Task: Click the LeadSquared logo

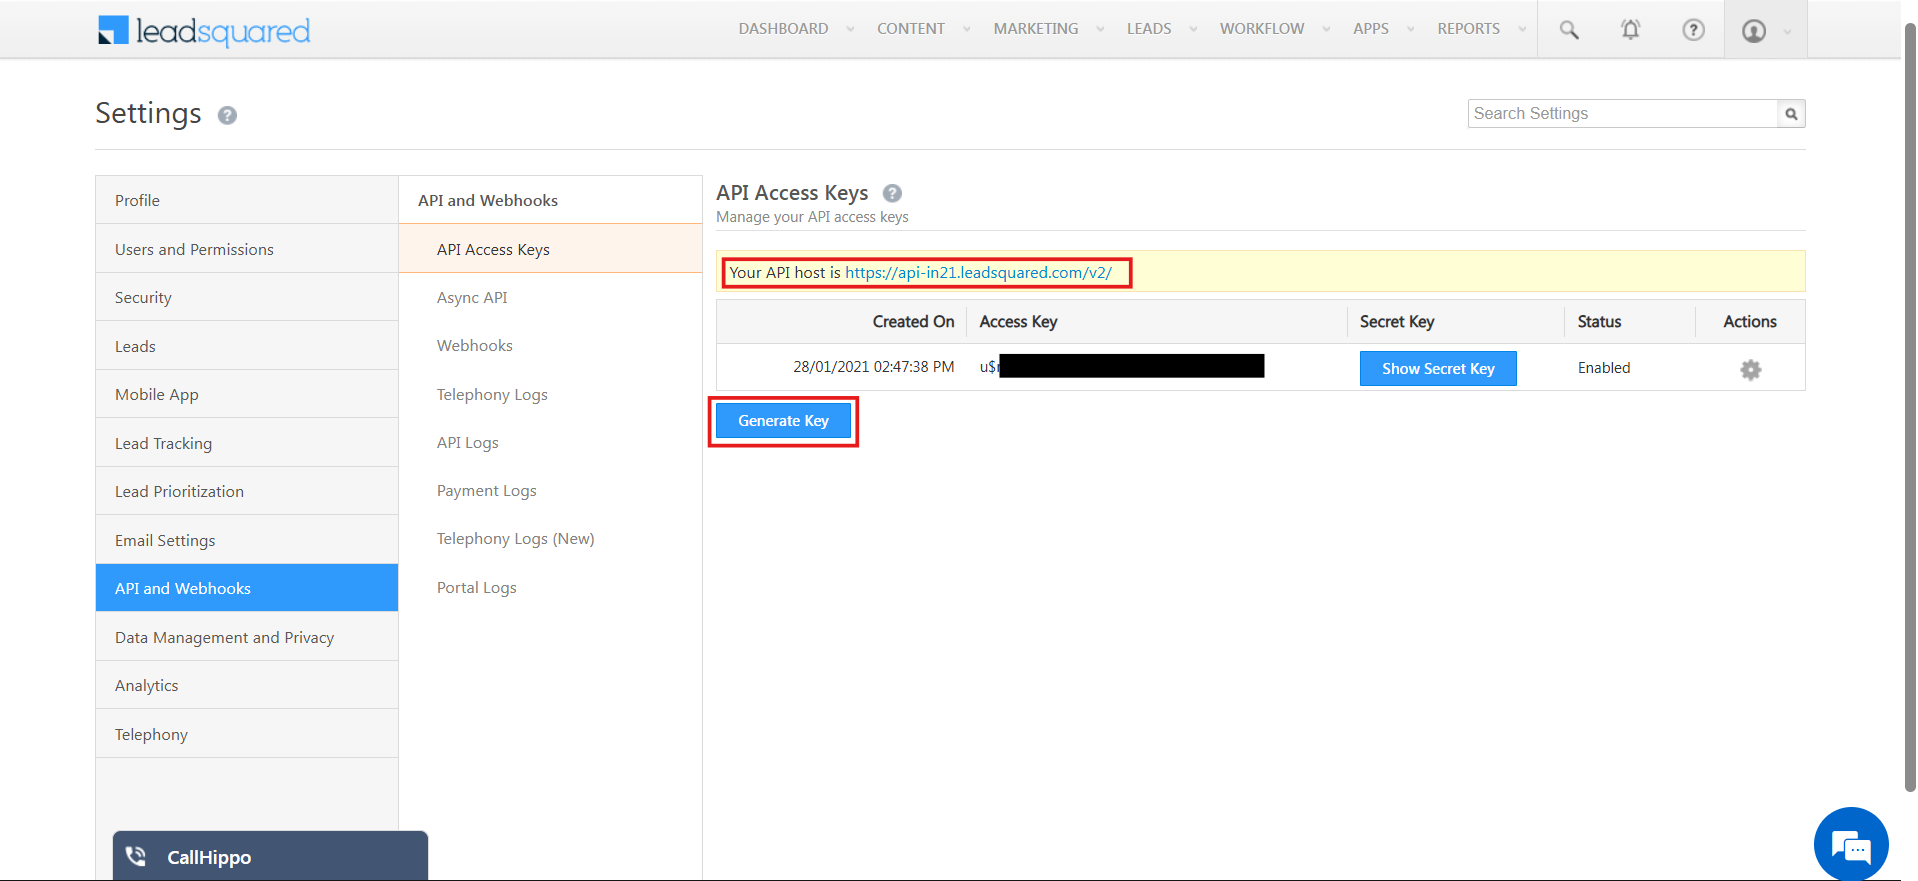Action: [204, 31]
